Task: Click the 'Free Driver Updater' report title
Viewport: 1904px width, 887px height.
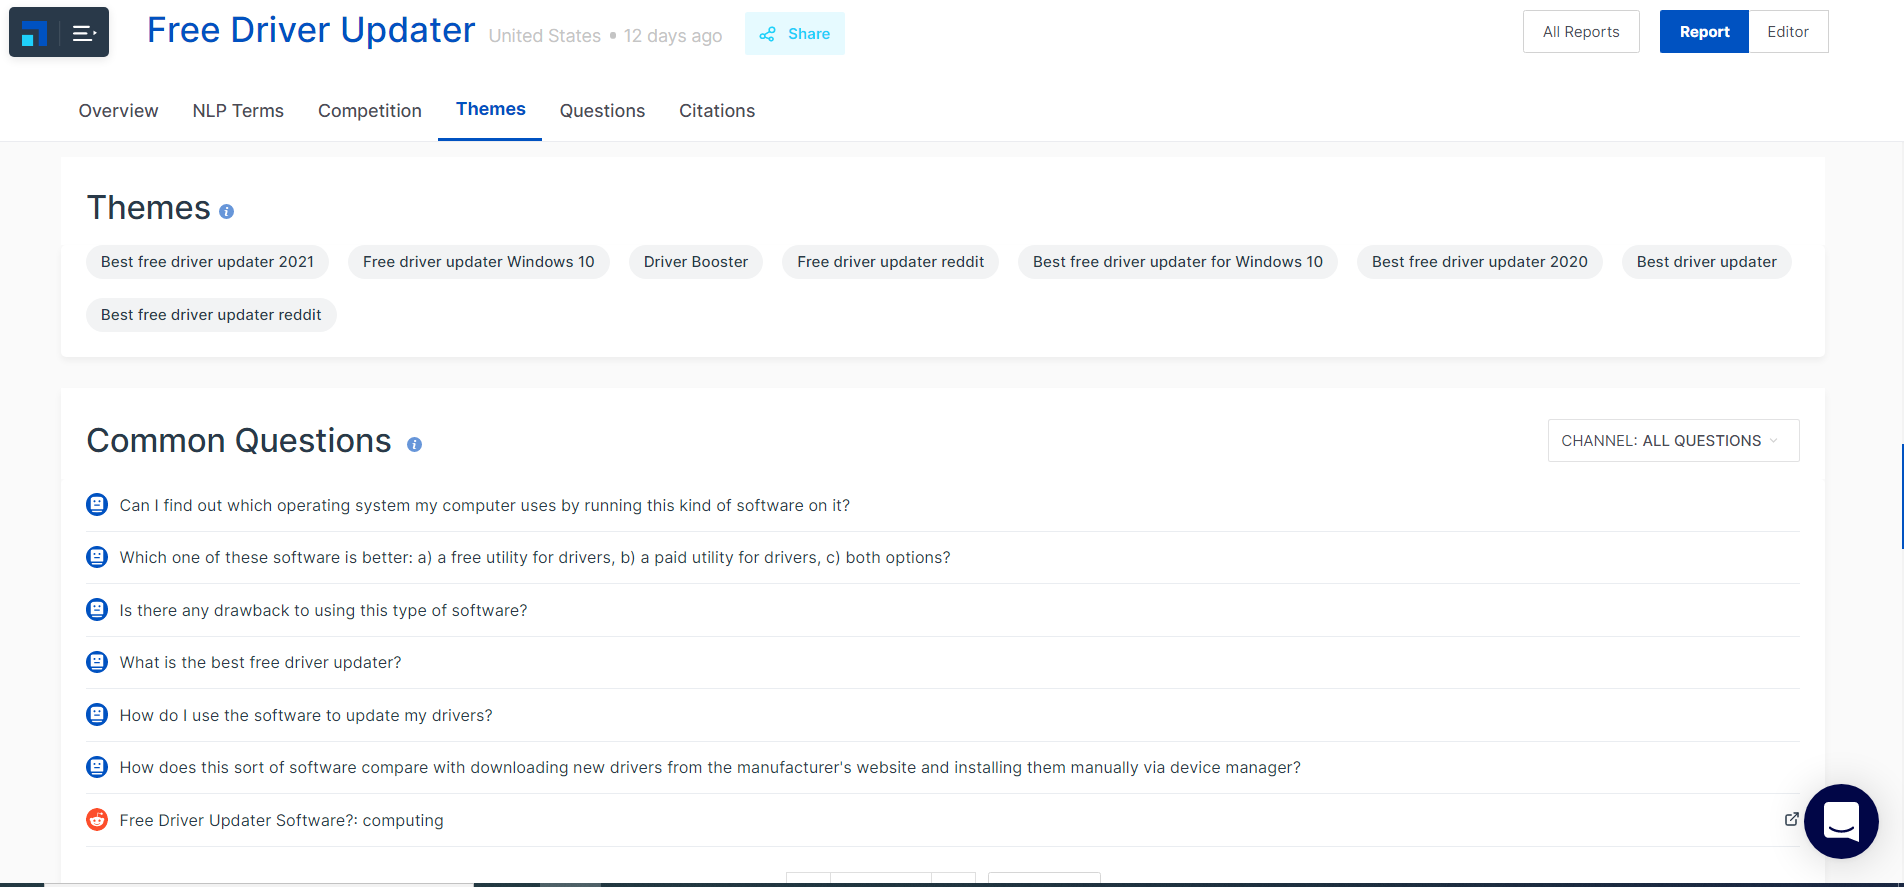Action: (x=311, y=30)
